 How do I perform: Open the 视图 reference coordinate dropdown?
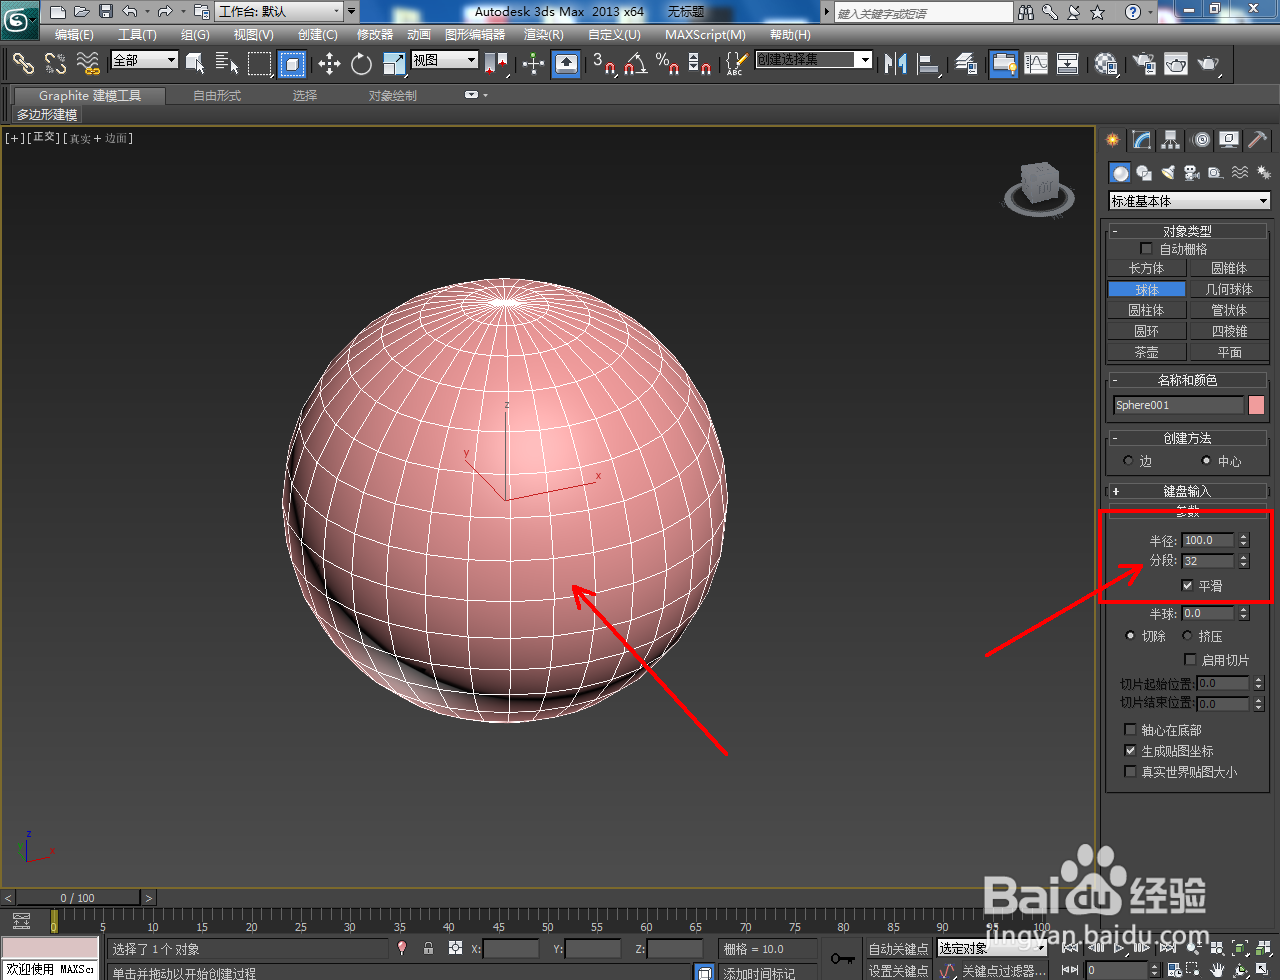(444, 60)
